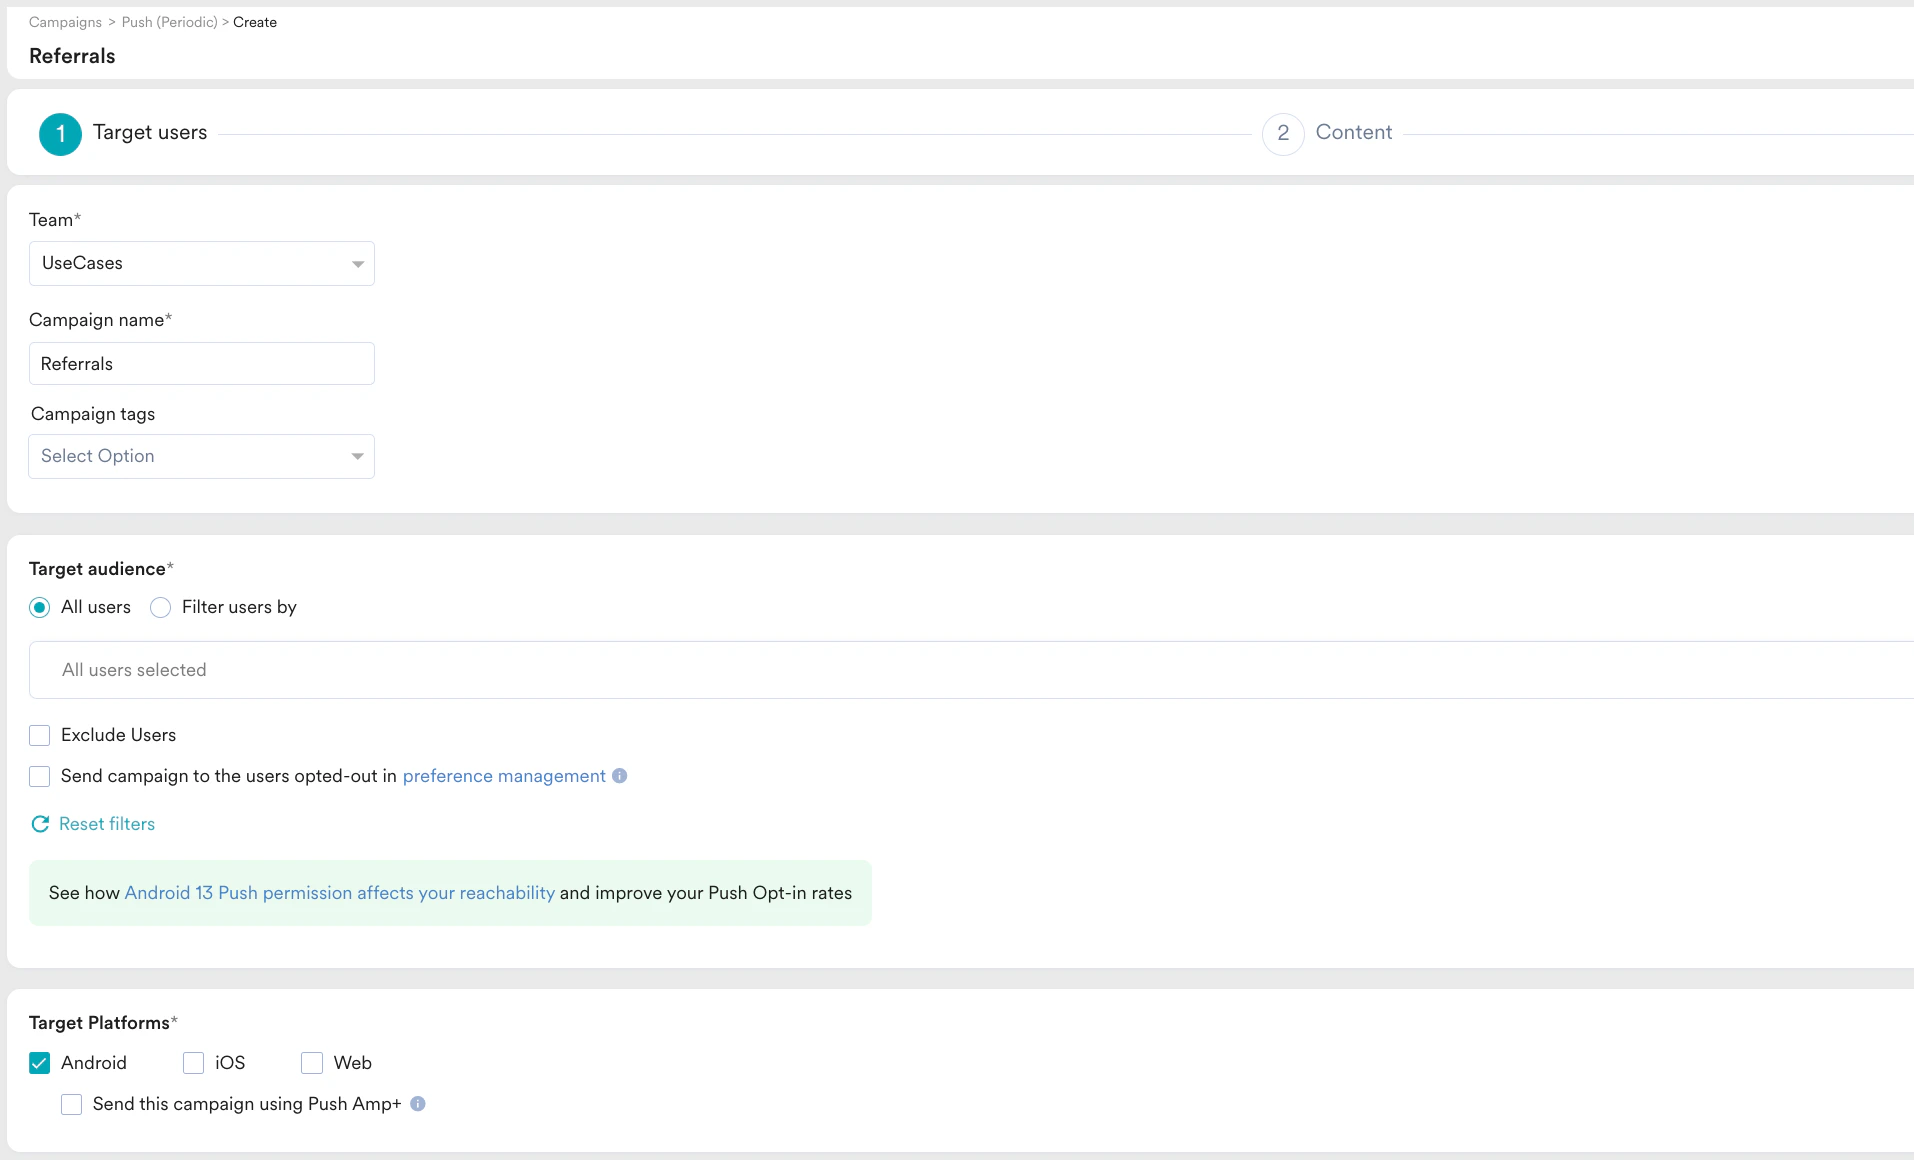
Task: Check iOS under Target Platforms
Action: click(194, 1063)
